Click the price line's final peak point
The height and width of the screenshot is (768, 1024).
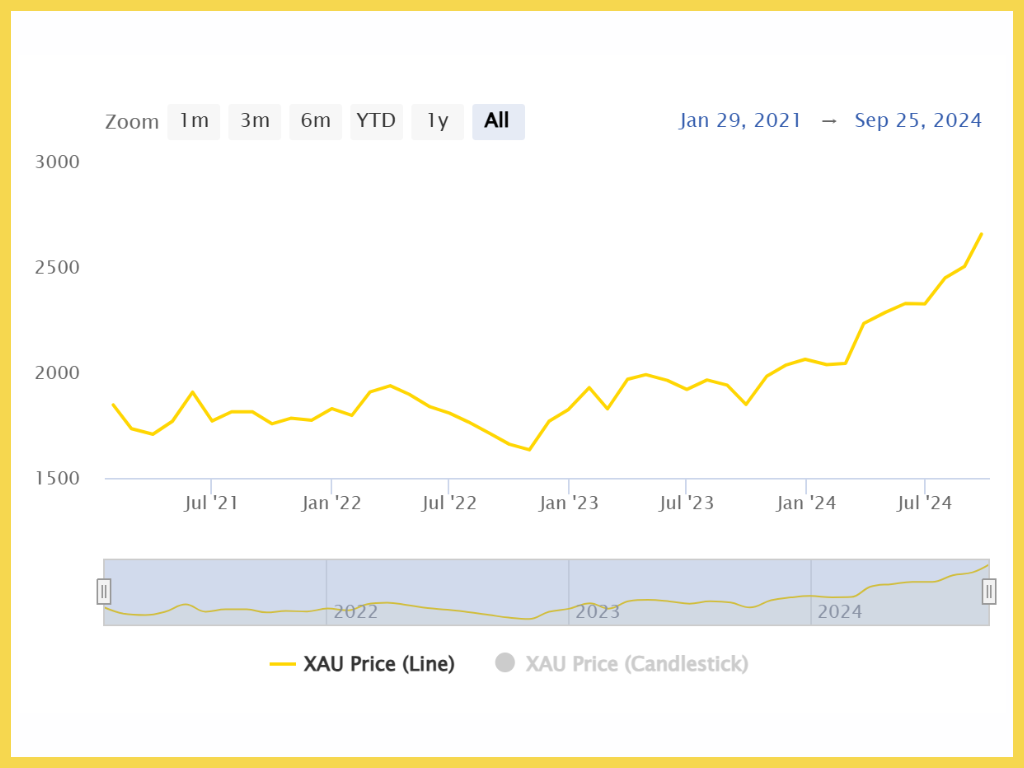981,234
